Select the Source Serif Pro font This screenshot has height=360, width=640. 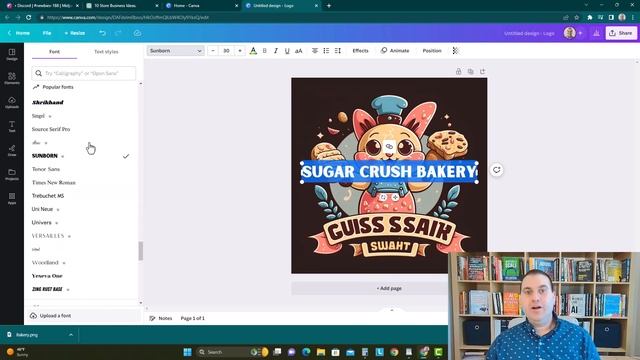coord(51,129)
